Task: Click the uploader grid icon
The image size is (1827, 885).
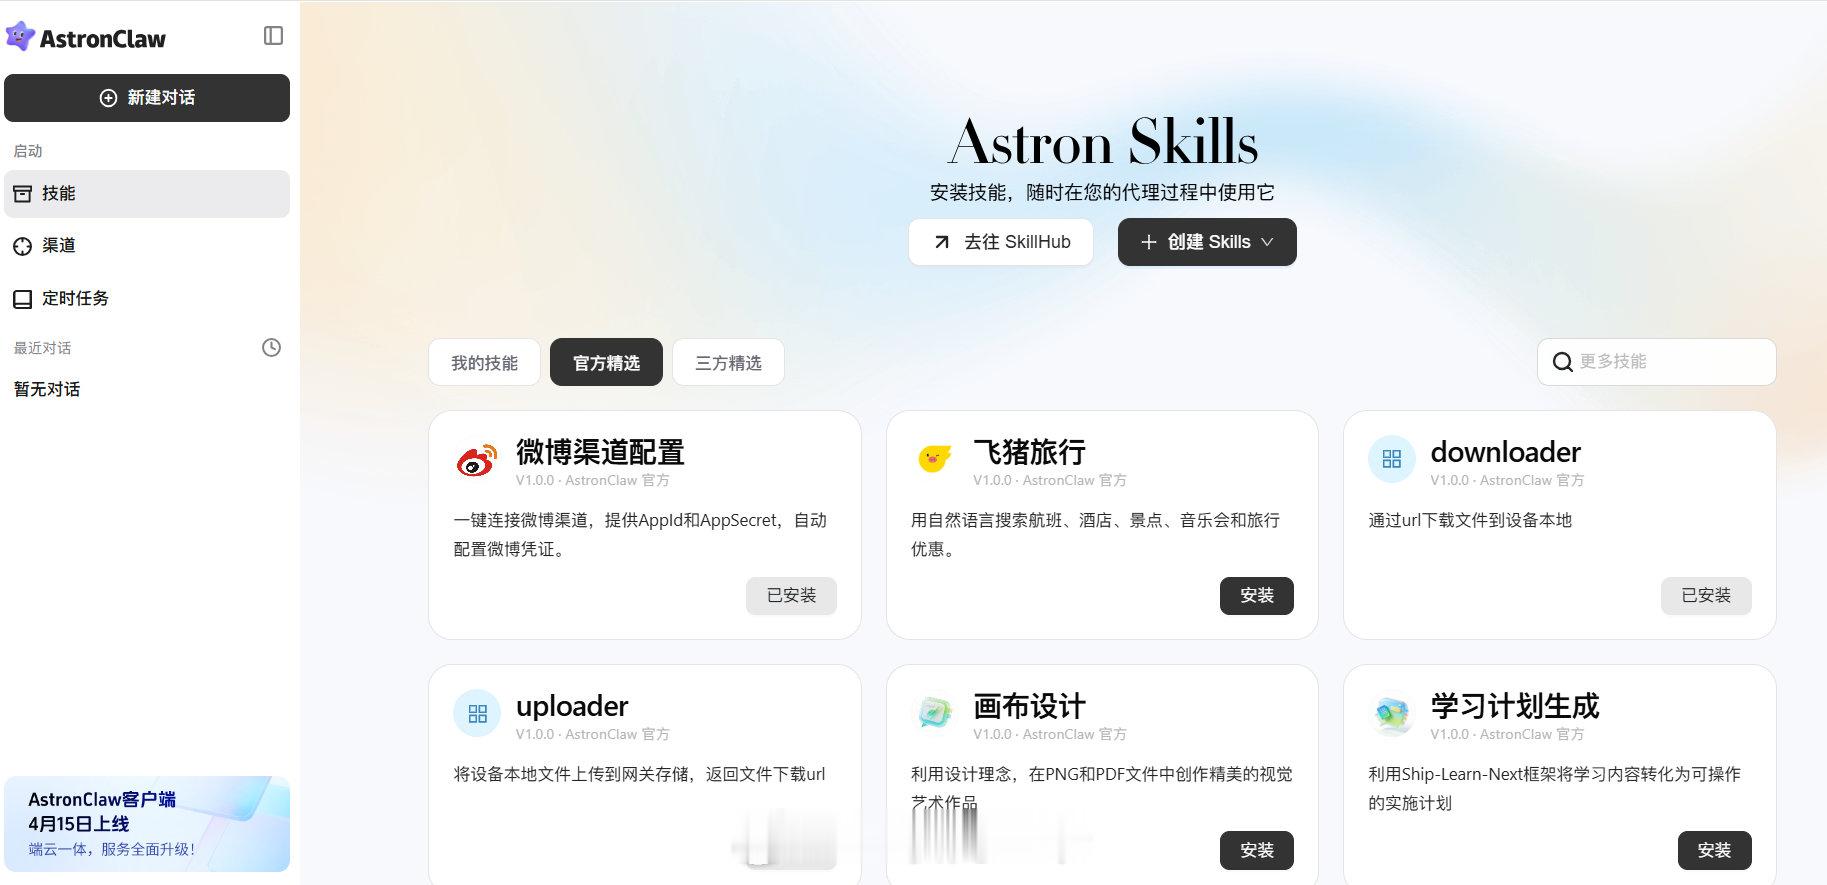Action: pos(477,713)
